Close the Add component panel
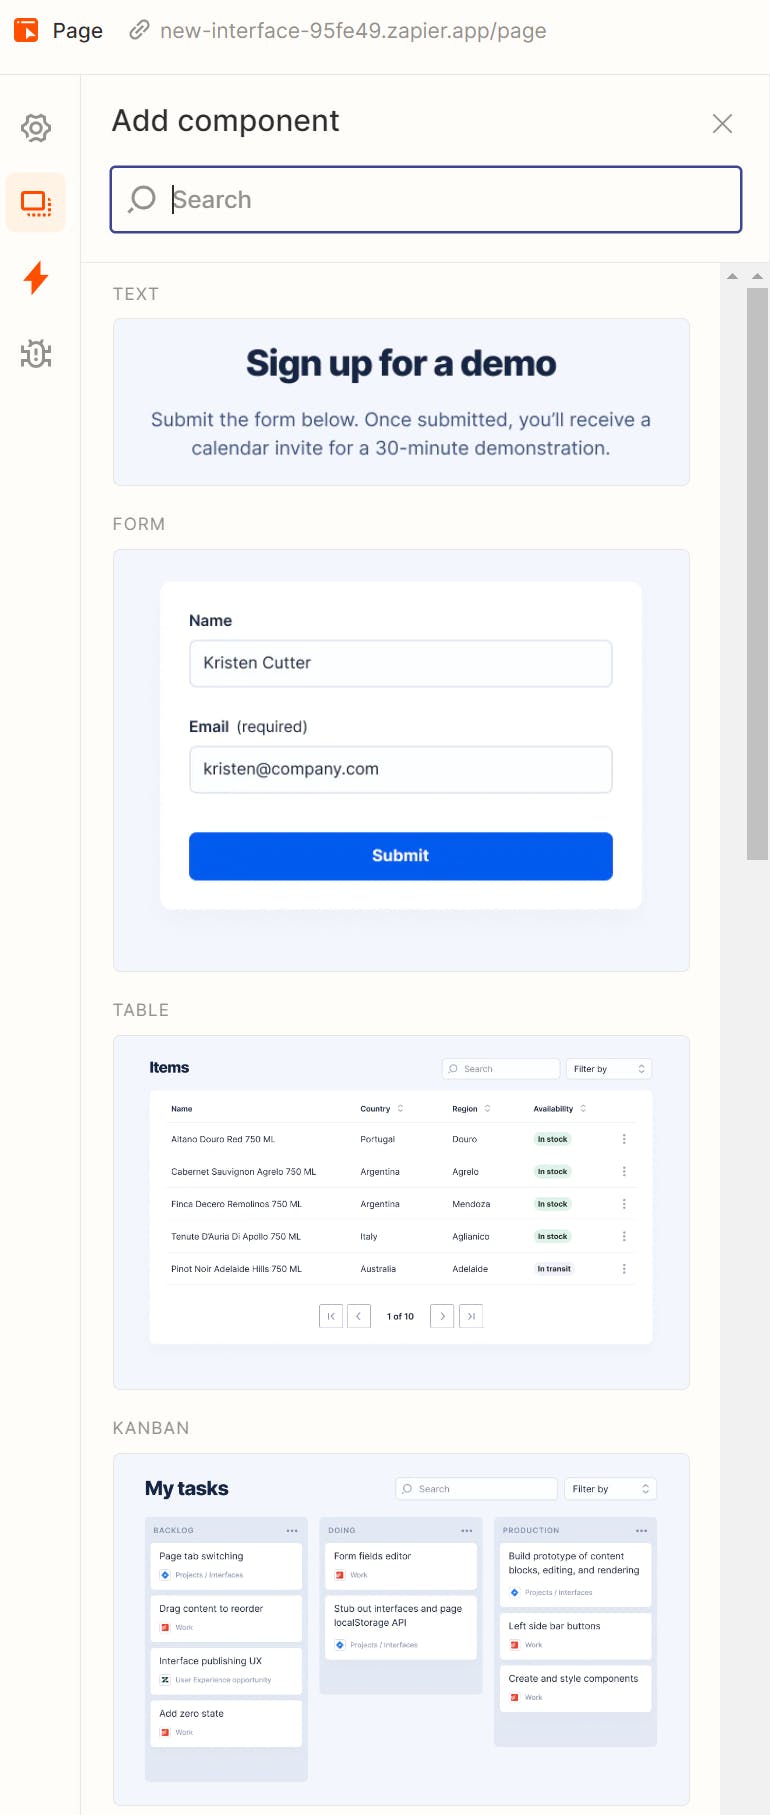Screen dimensions: 770x1815 click(722, 123)
